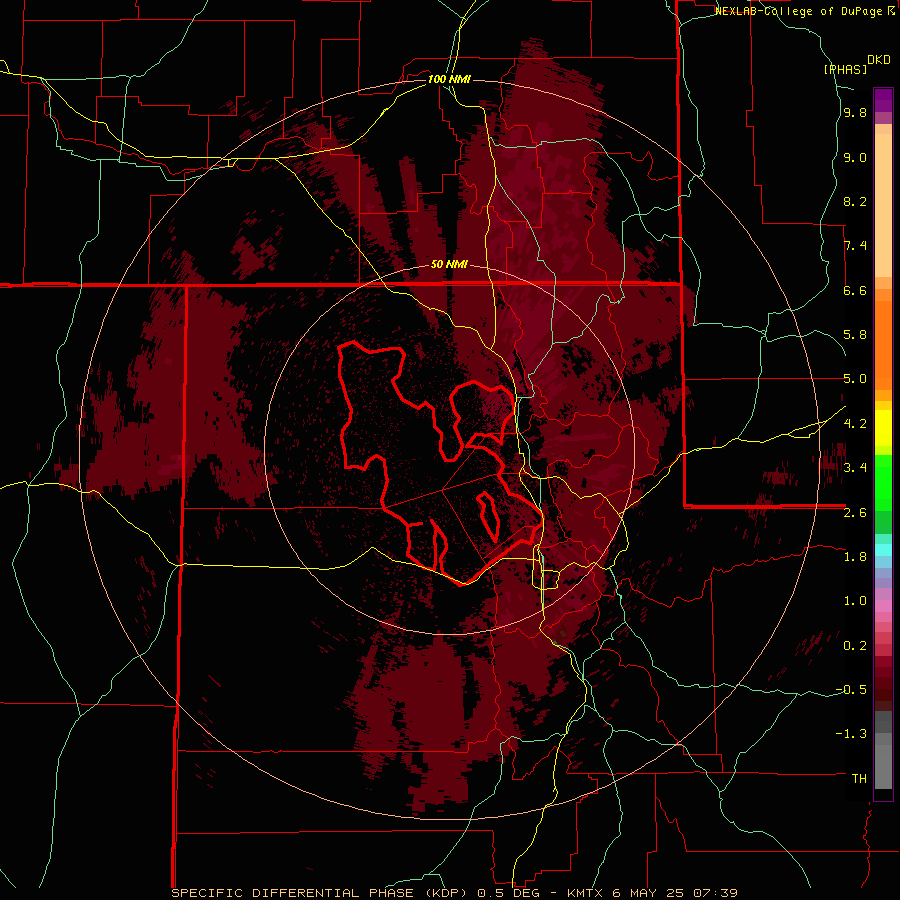Pick the cyan color bar segment

pos(883,549)
